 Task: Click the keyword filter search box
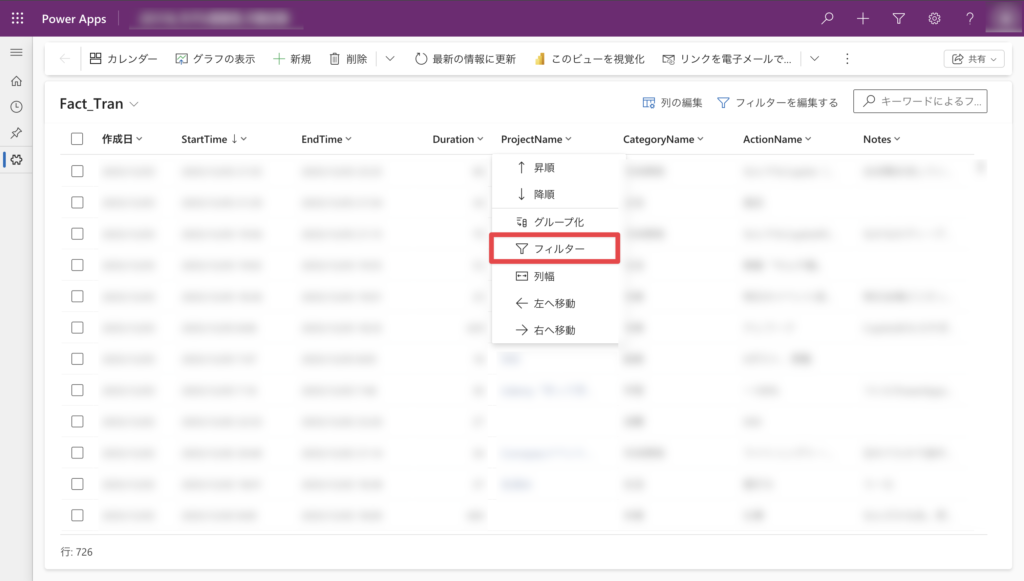pyautogui.click(x=920, y=101)
